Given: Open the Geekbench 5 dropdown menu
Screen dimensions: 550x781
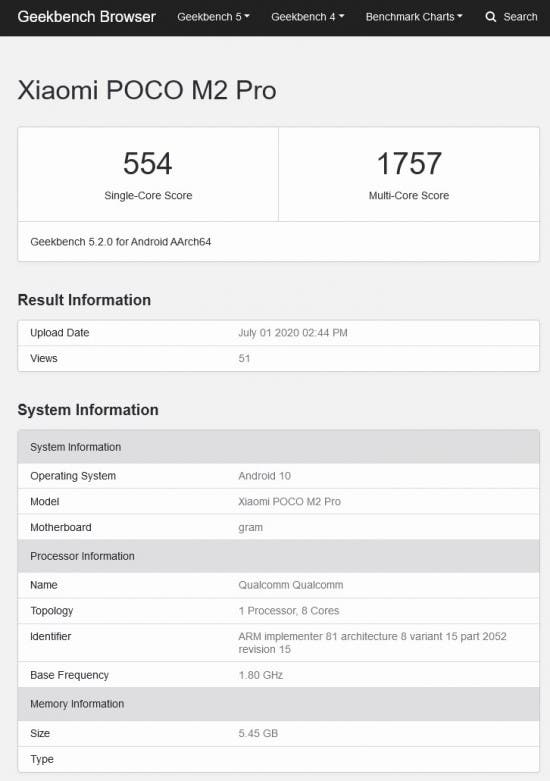Looking at the screenshot, I should pyautogui.click(x=213, y=17).
